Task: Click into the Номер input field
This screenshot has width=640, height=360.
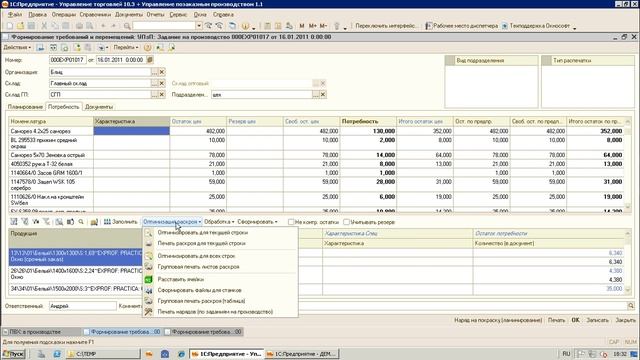Action: (x=68, y=60)
